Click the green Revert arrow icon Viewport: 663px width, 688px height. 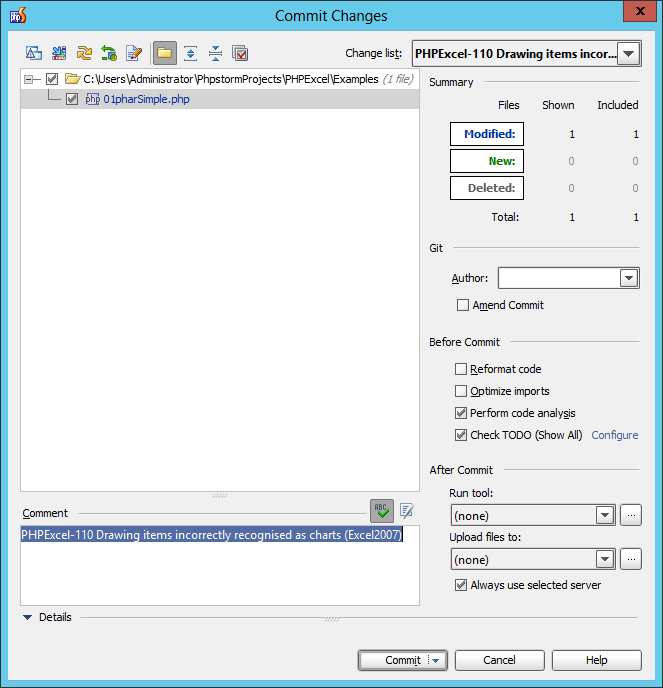click(x=109, y=54)
